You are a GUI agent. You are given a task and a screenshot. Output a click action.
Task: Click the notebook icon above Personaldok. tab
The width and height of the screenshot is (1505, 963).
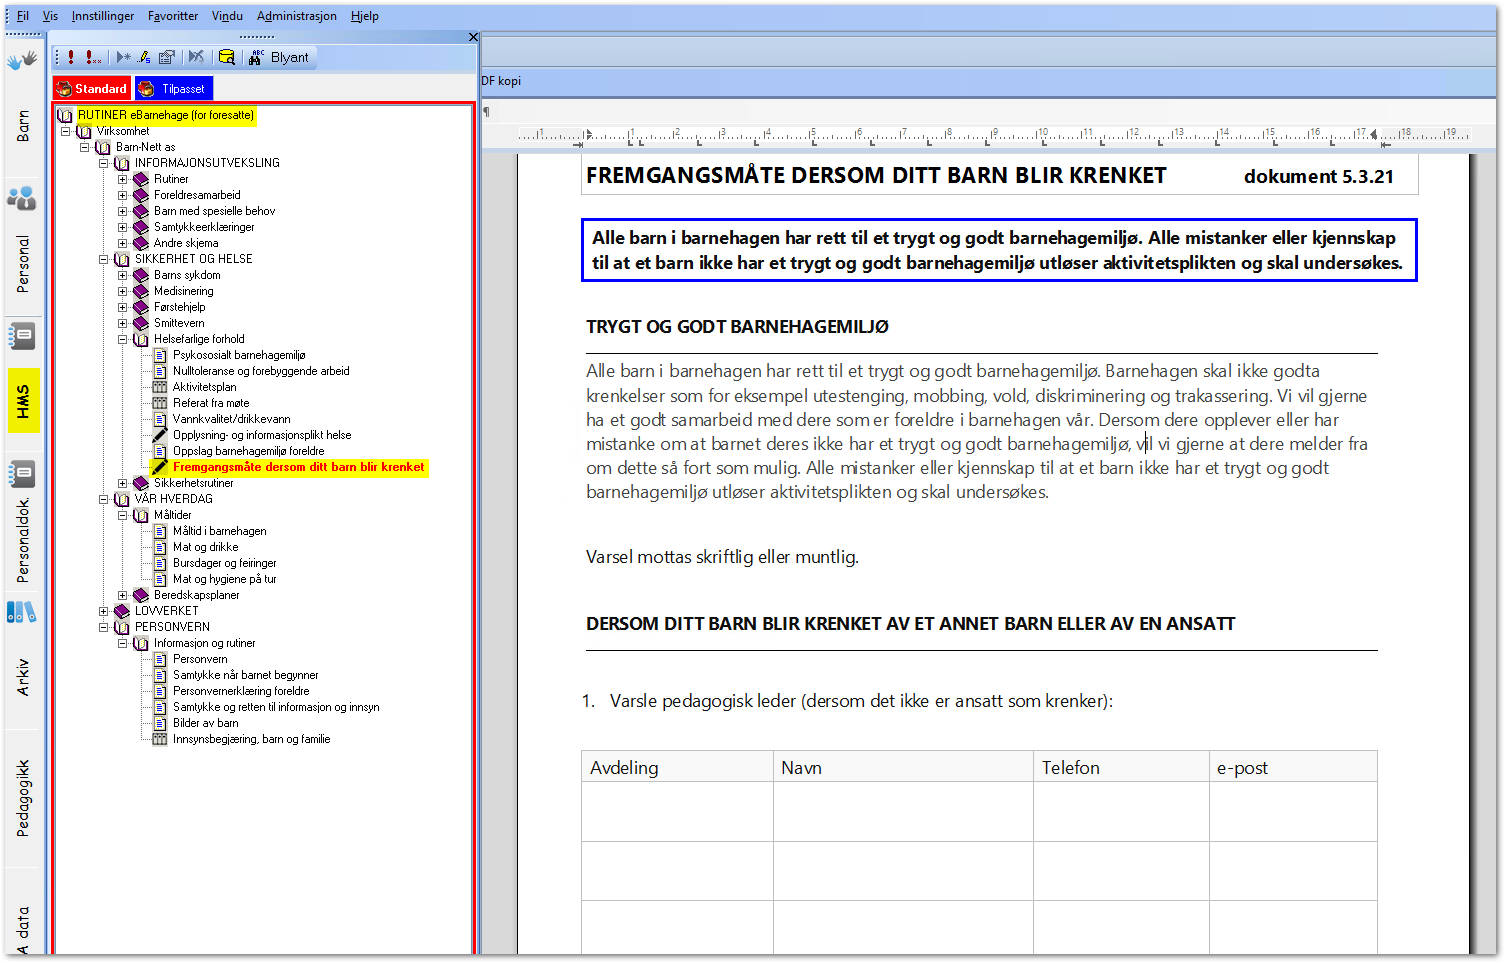click(22, 474)
